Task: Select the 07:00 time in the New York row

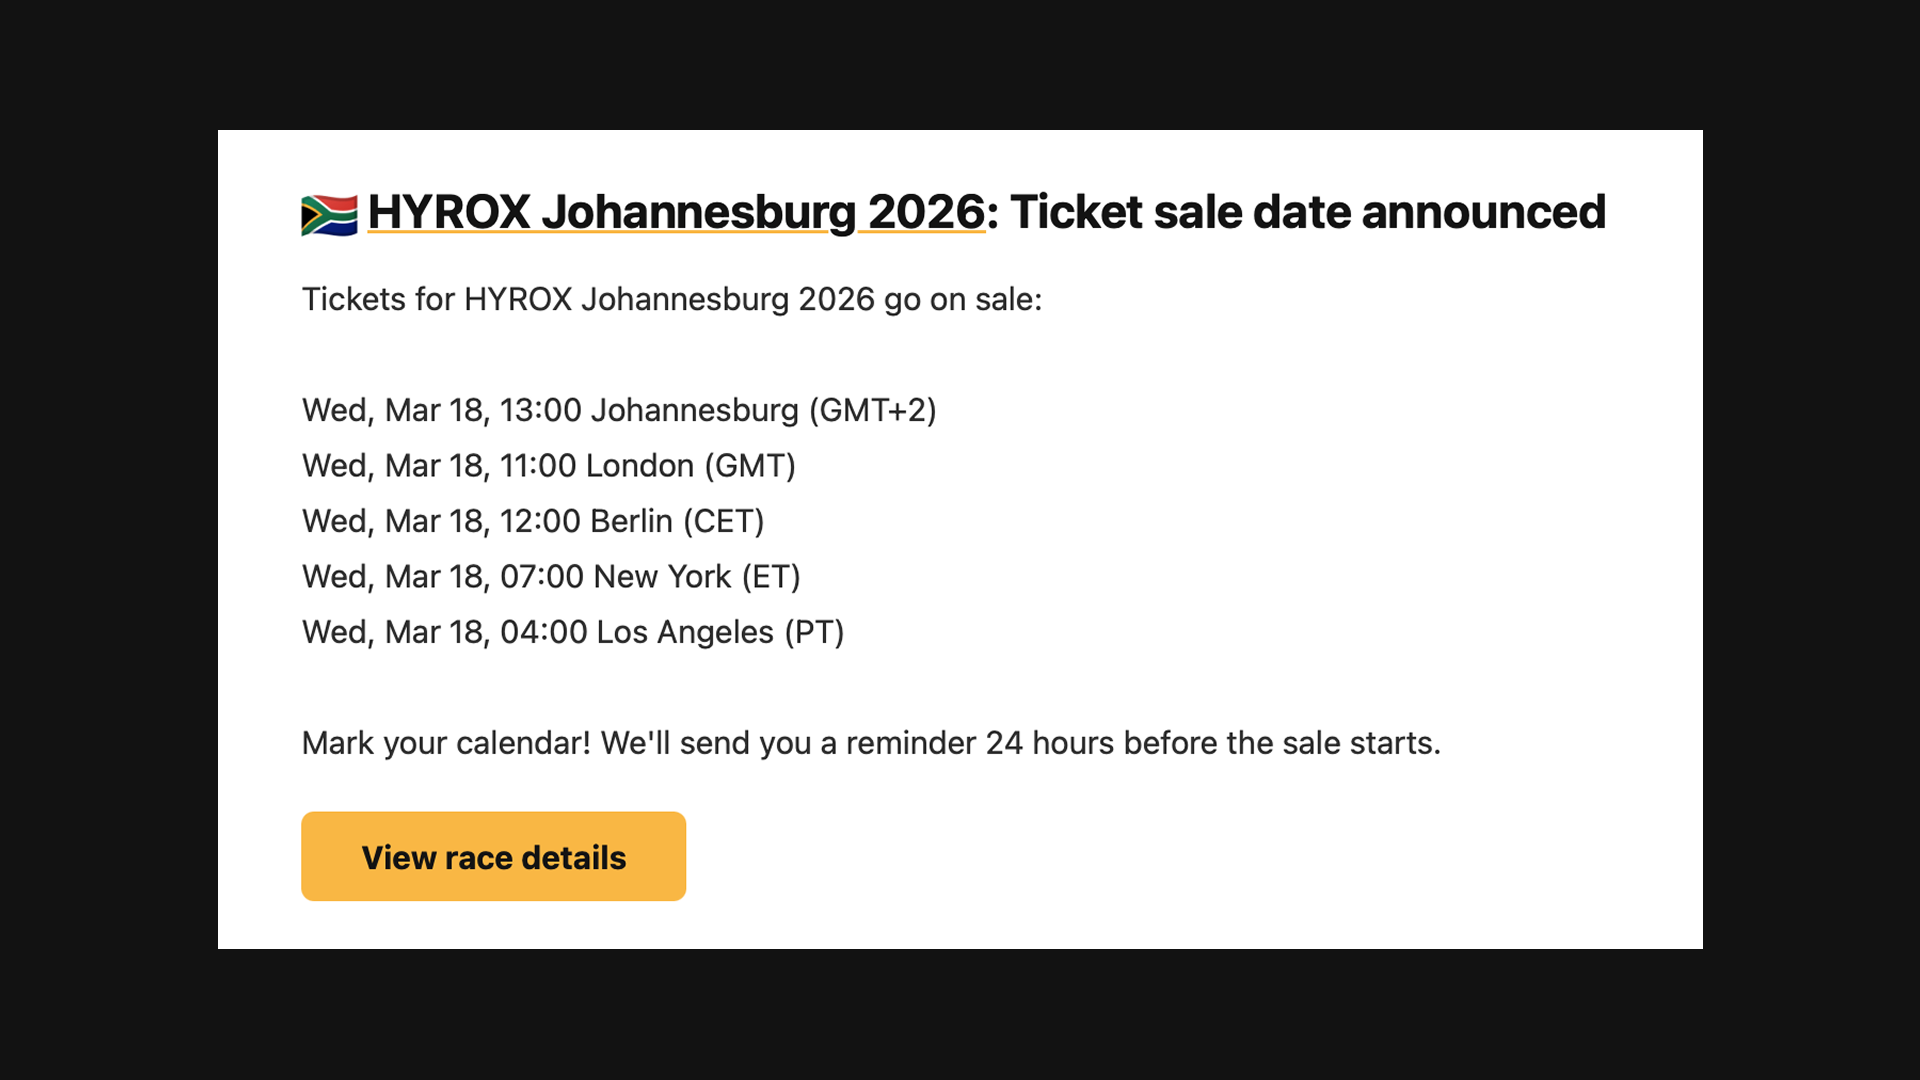Action: [541, 577]
